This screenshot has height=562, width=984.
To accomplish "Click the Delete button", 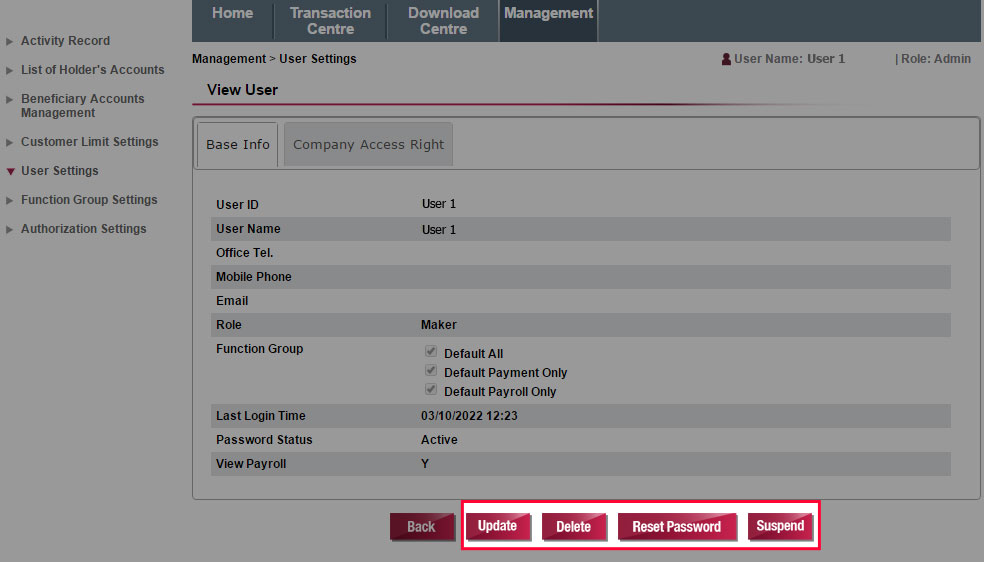I will [574, 527].
